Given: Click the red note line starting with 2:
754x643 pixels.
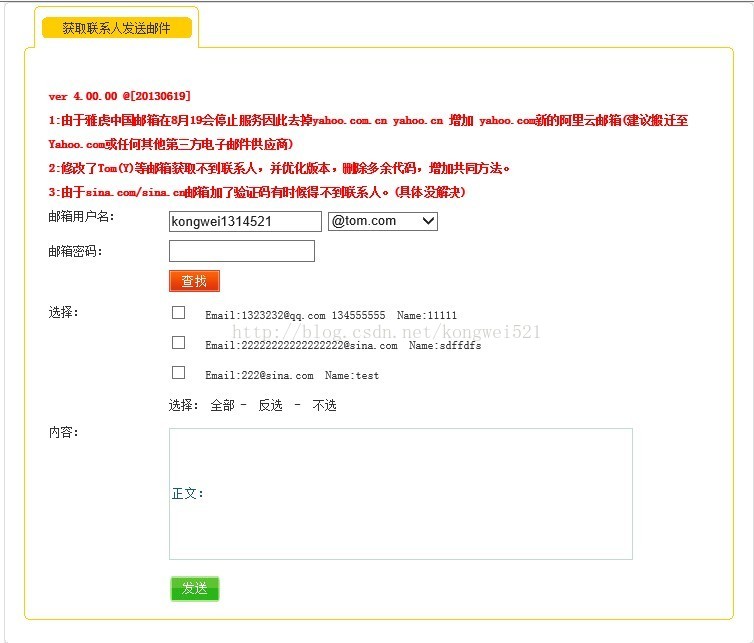Looking at the screenshot, I should tap(279, 168).
